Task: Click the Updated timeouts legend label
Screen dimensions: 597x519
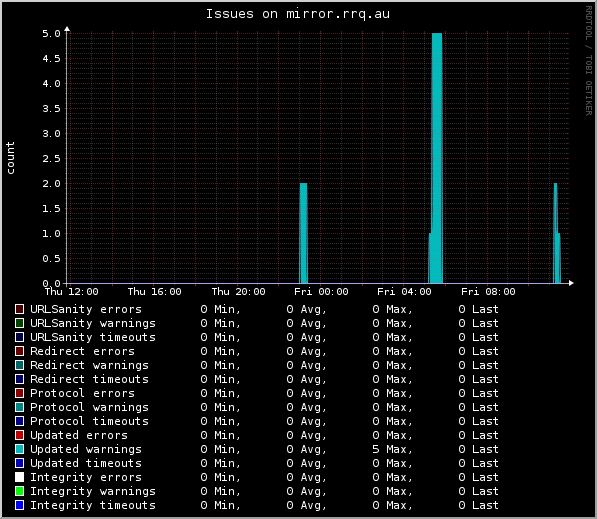Action: click(86, 463)
